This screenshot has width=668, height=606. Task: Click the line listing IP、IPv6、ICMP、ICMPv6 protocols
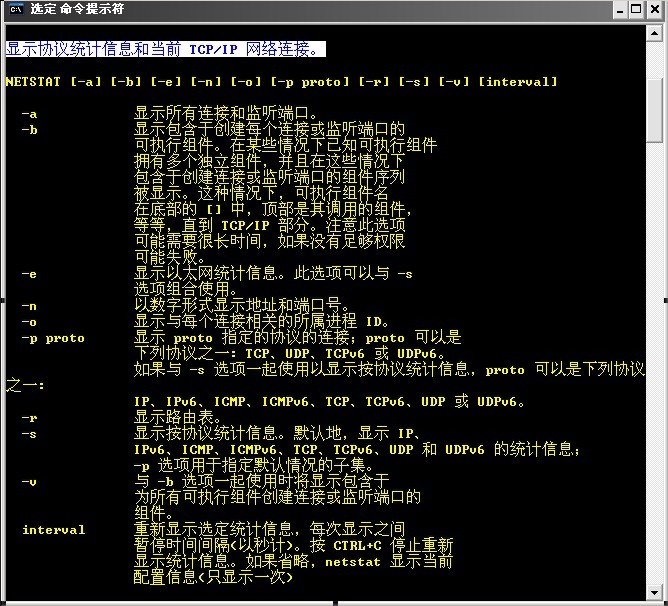(329, 401)
